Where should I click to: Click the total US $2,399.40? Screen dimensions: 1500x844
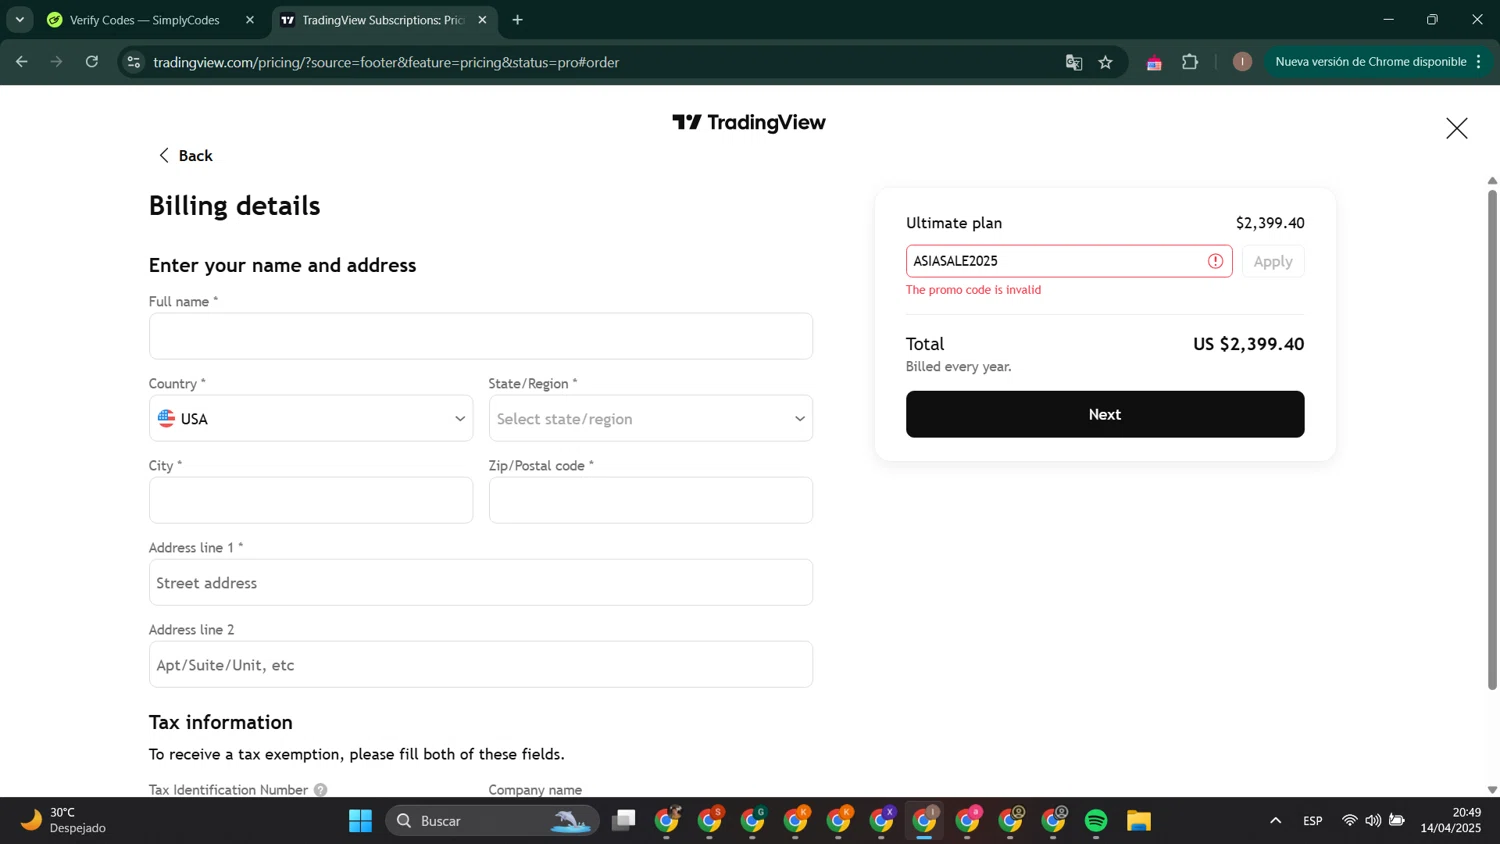pos(1248,344)
